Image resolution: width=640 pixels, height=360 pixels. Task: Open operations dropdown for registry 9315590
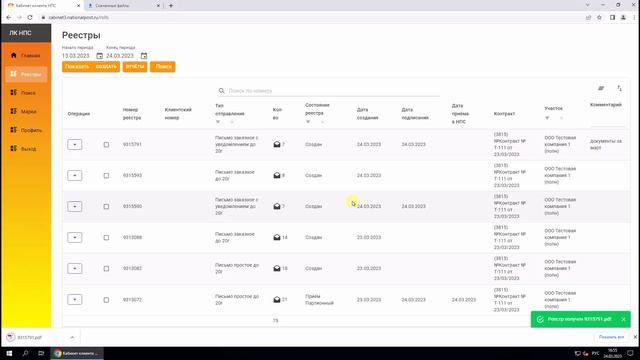(x=75, y=207)
